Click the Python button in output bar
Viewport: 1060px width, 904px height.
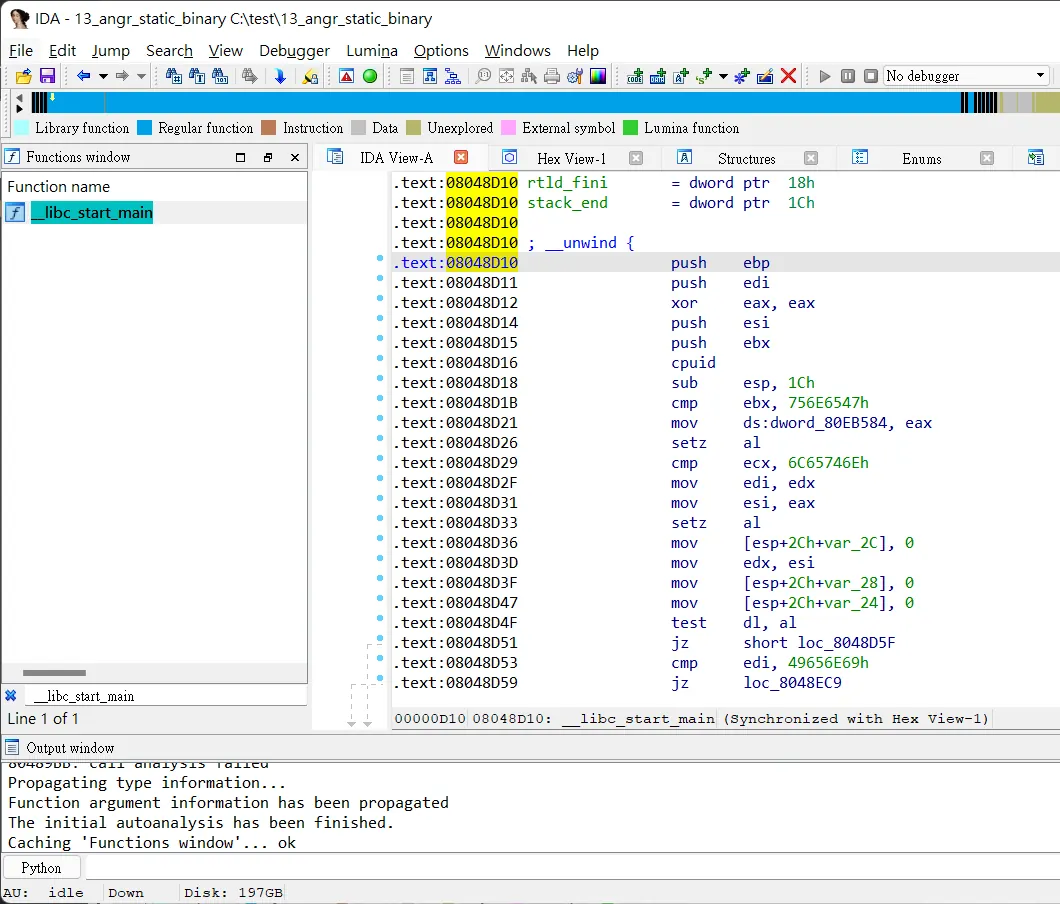[41, 867]
